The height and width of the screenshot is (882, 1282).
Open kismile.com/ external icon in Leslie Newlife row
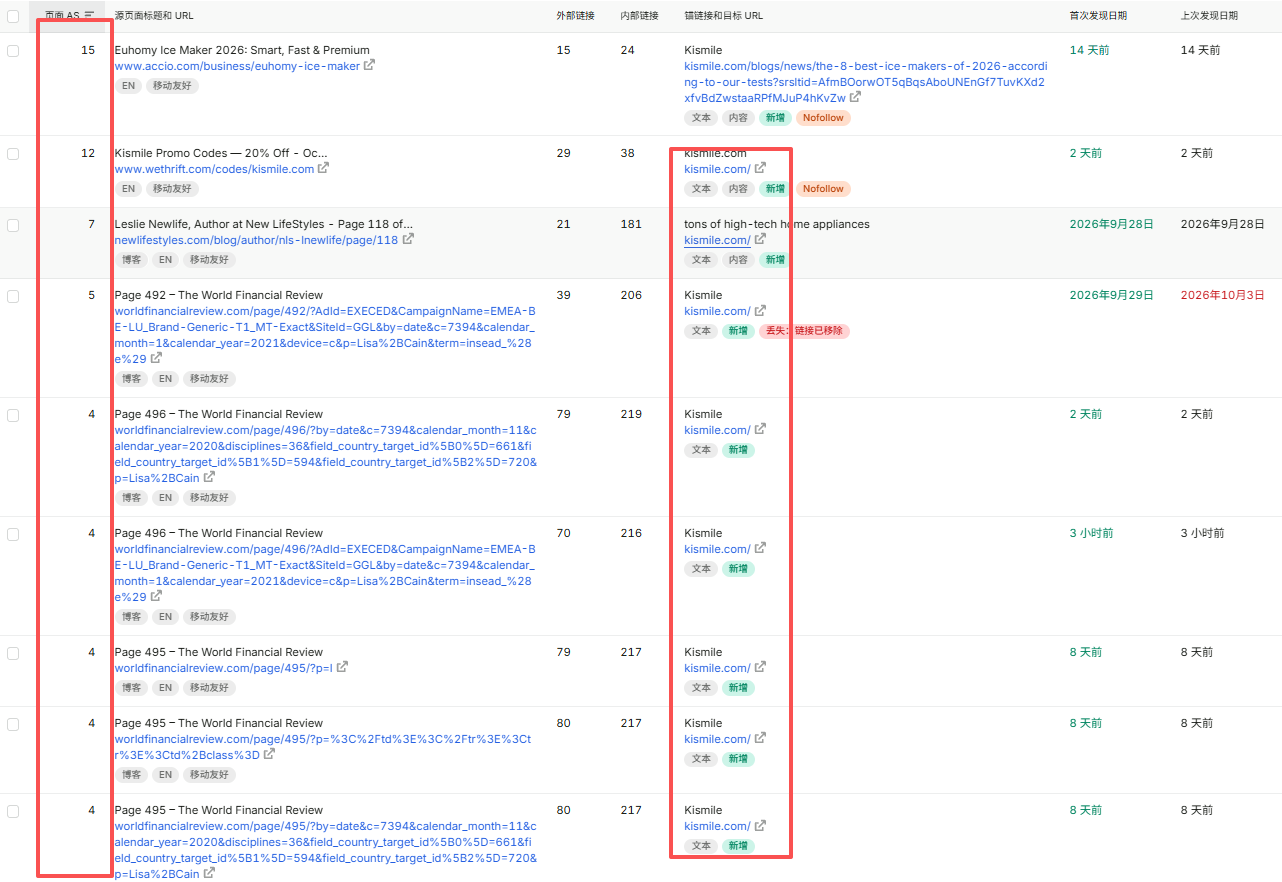760,239
